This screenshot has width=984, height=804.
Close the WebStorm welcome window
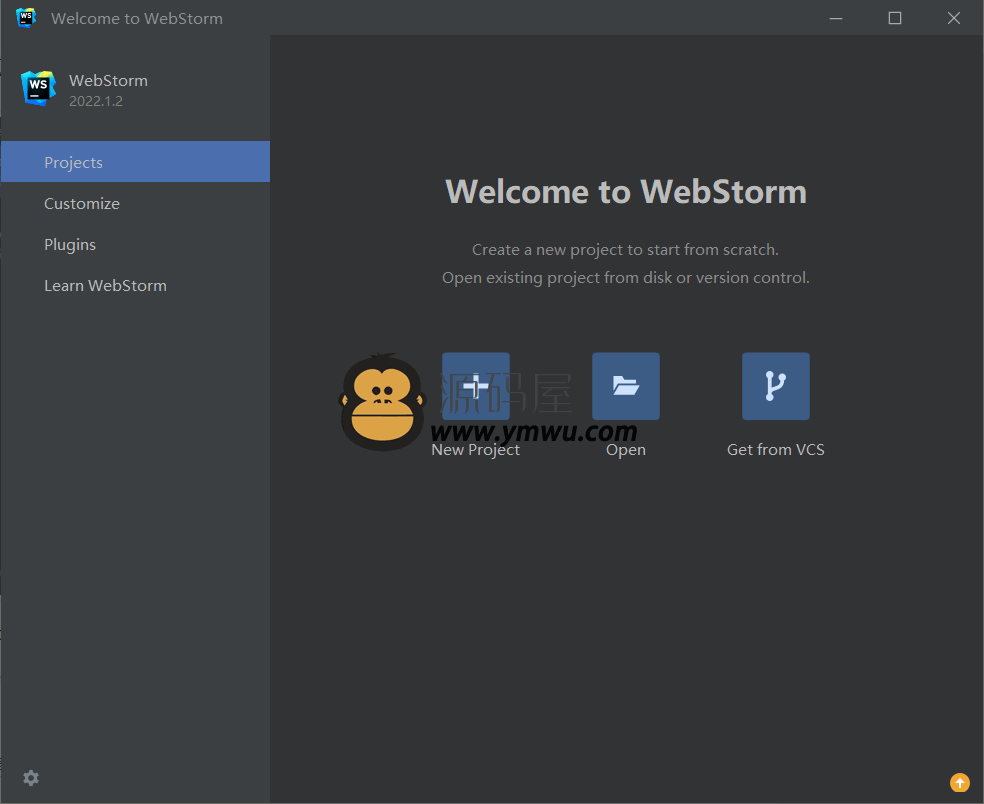point(954,18)
